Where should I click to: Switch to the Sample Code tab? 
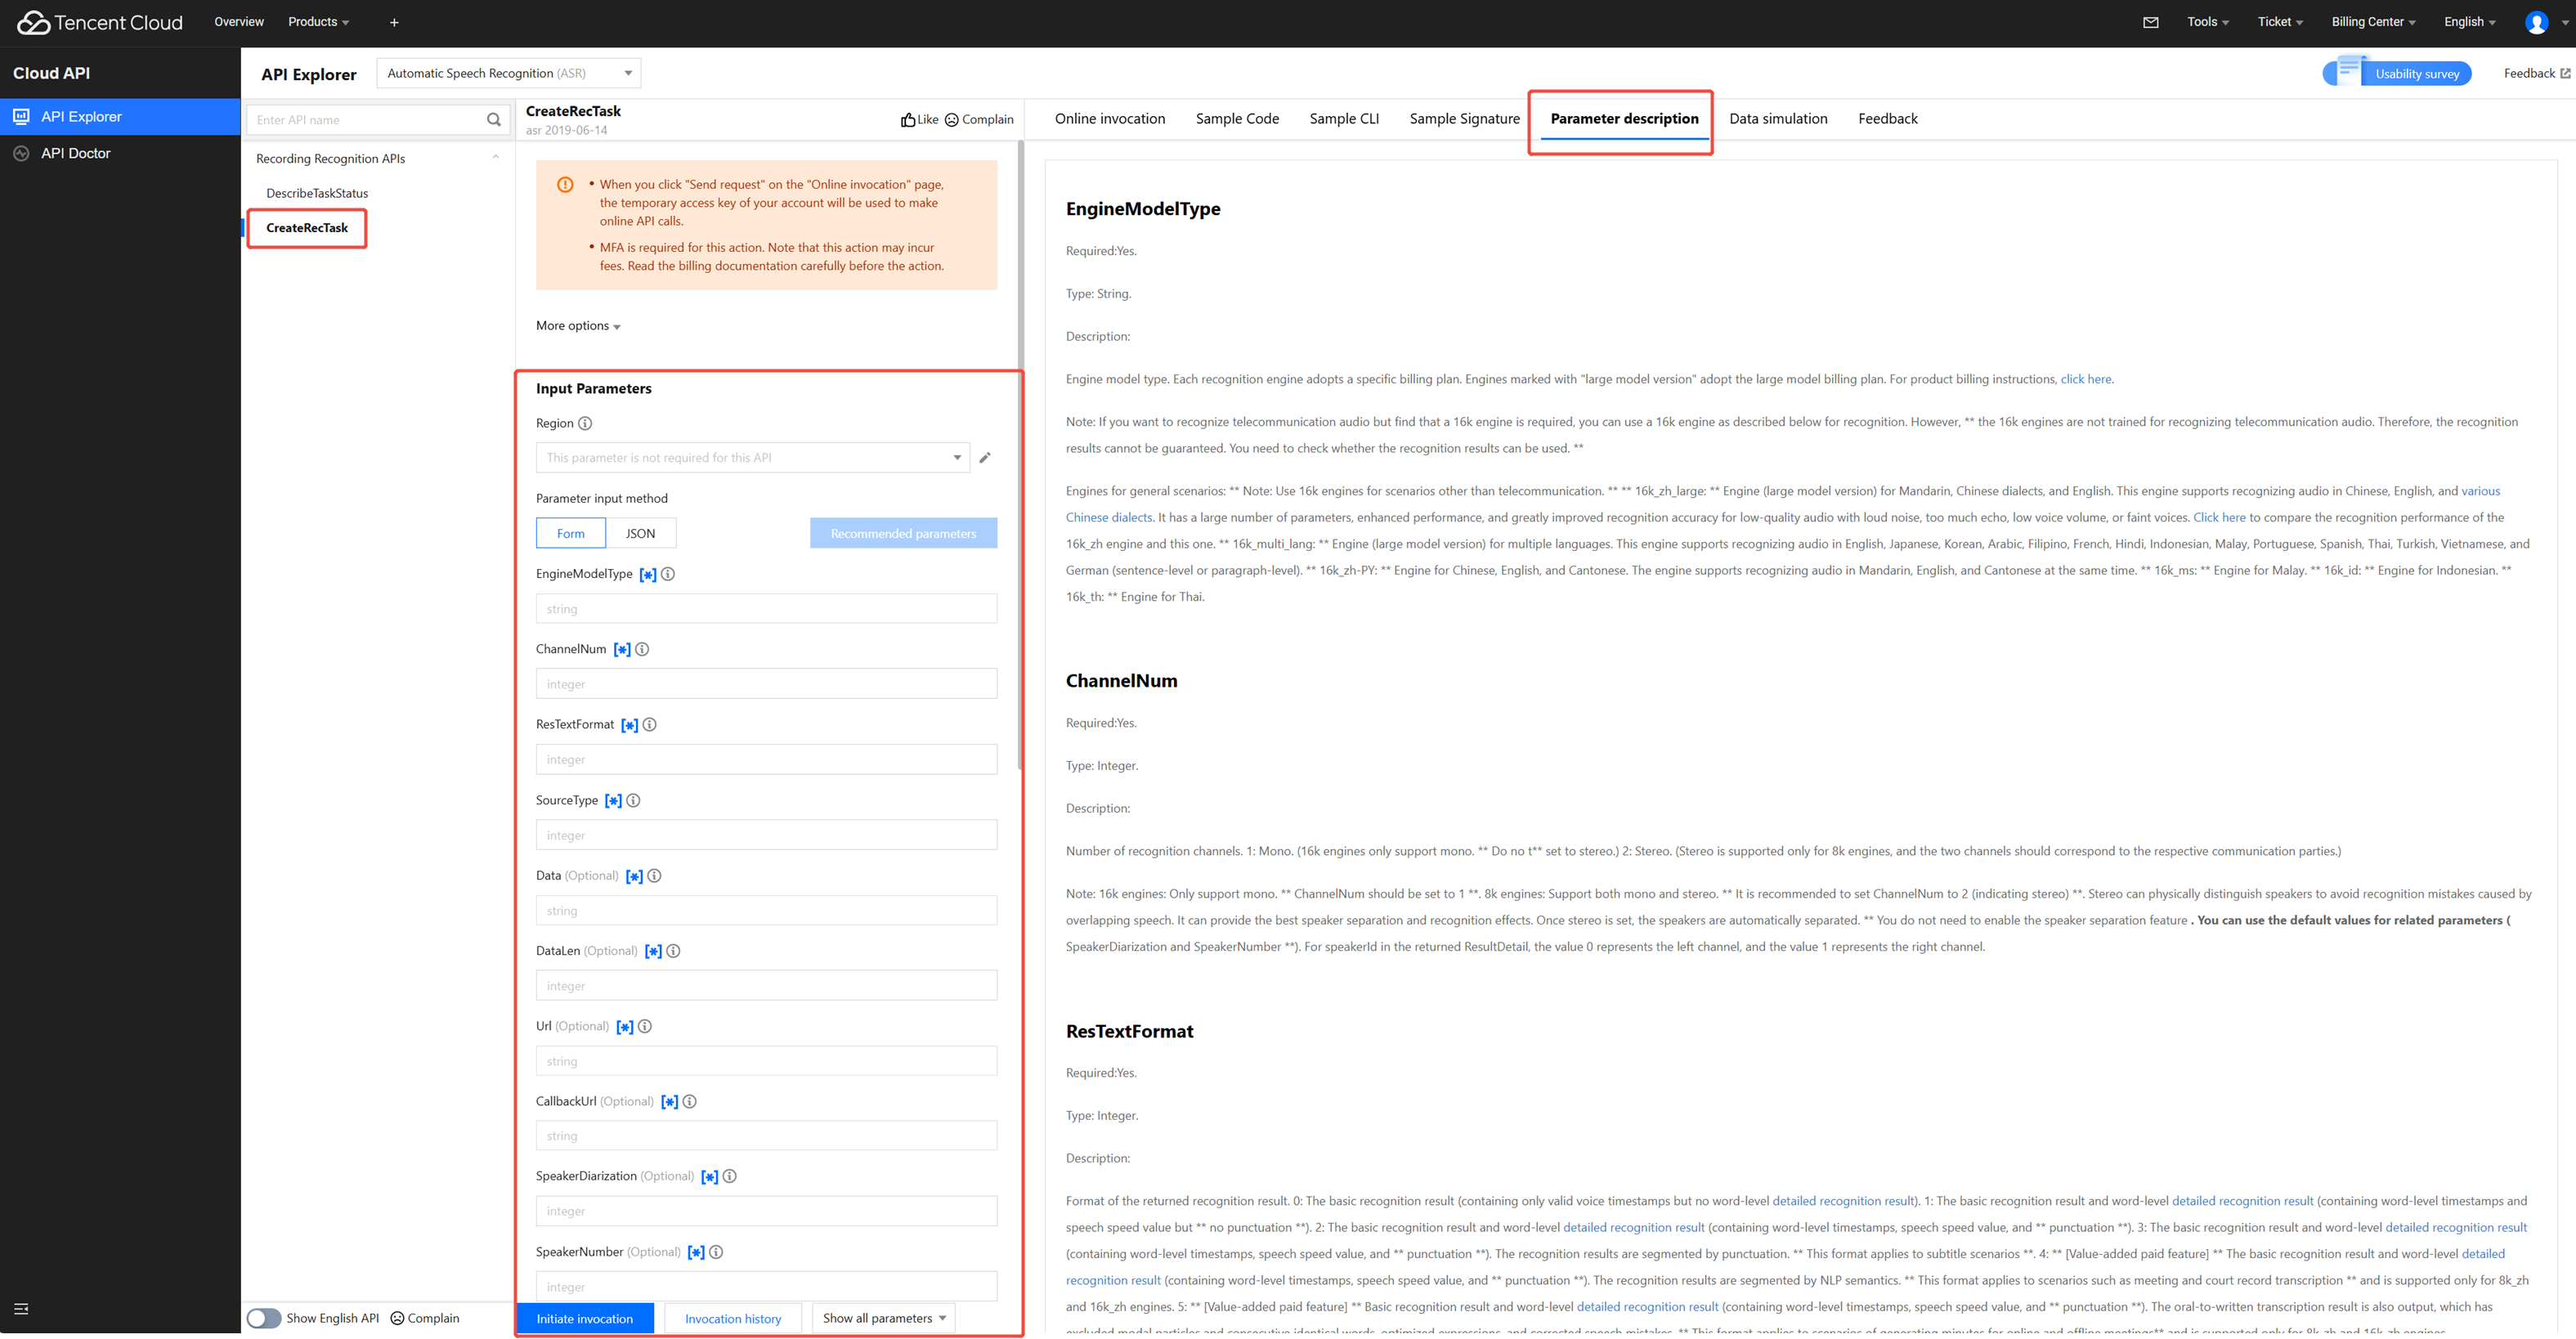pyautogui.click(x=1237, y=119)
